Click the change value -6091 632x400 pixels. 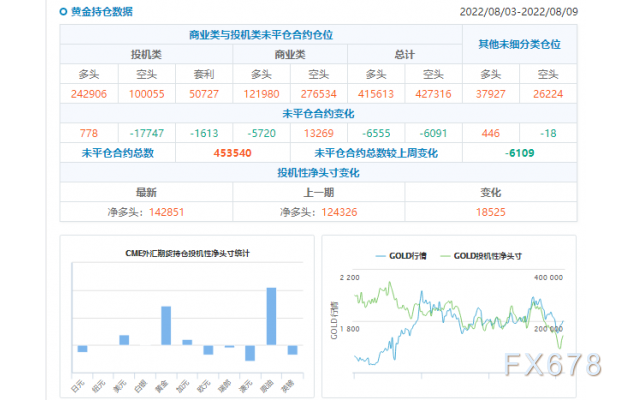[x=433, y=133]
